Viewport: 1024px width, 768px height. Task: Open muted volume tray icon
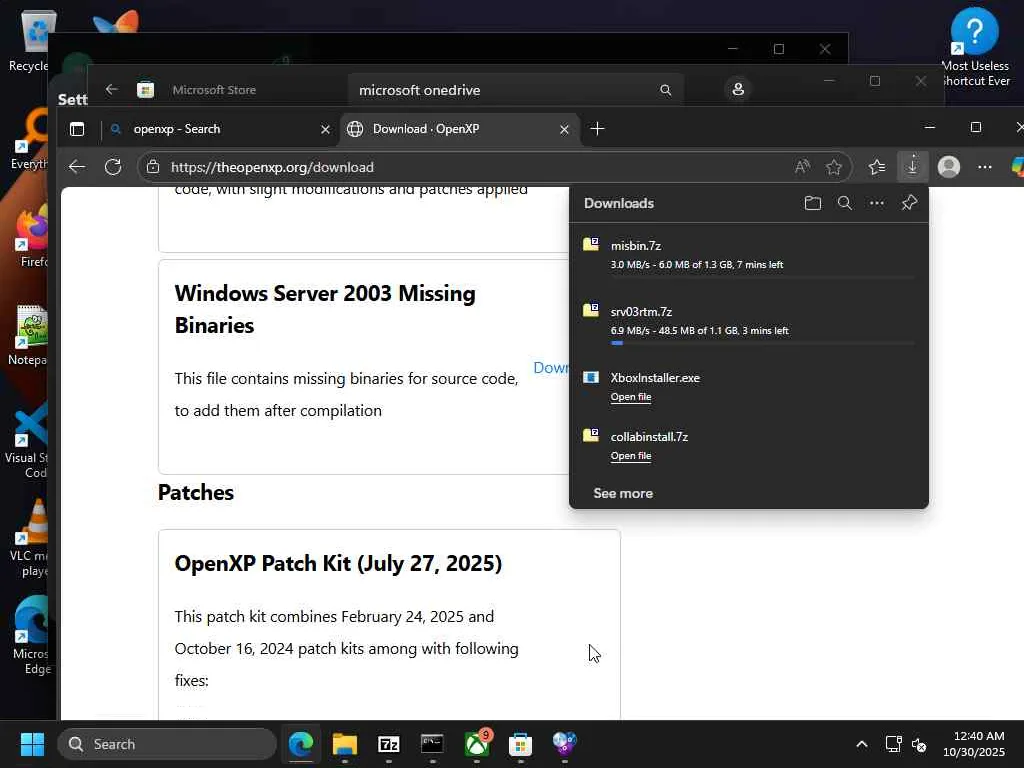tap(919, 744)
